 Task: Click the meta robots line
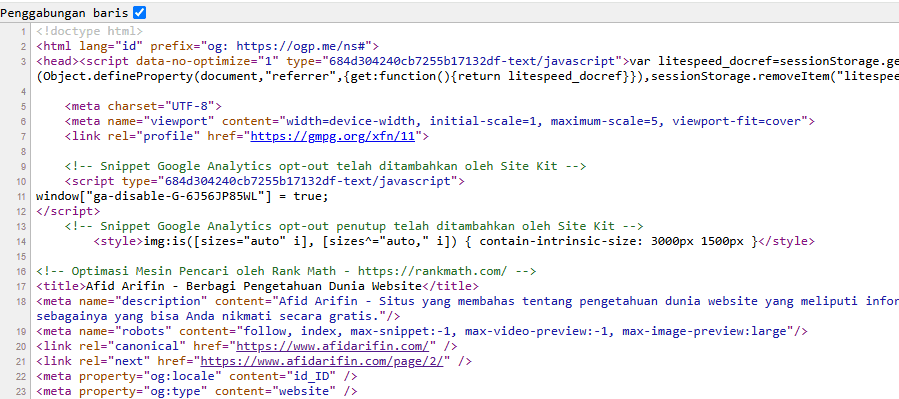(422, 331)
